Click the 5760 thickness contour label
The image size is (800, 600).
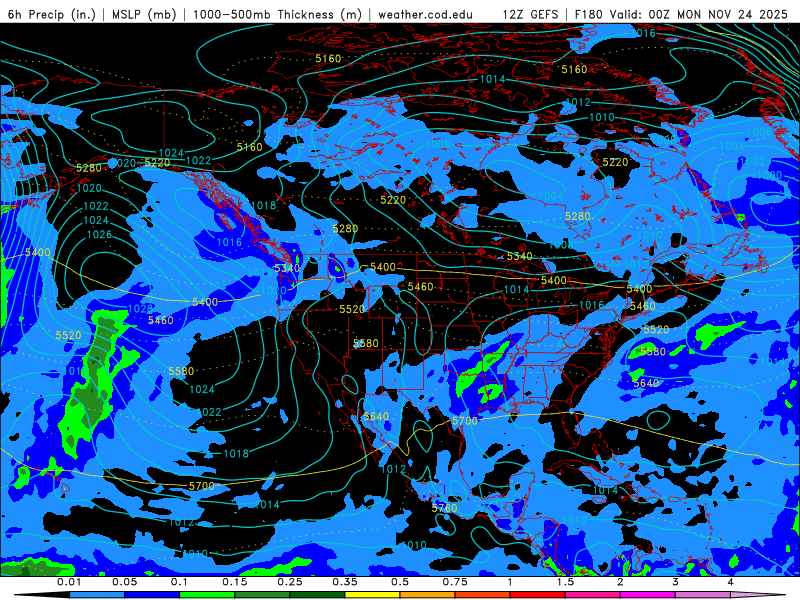click(x=444, y=508)
